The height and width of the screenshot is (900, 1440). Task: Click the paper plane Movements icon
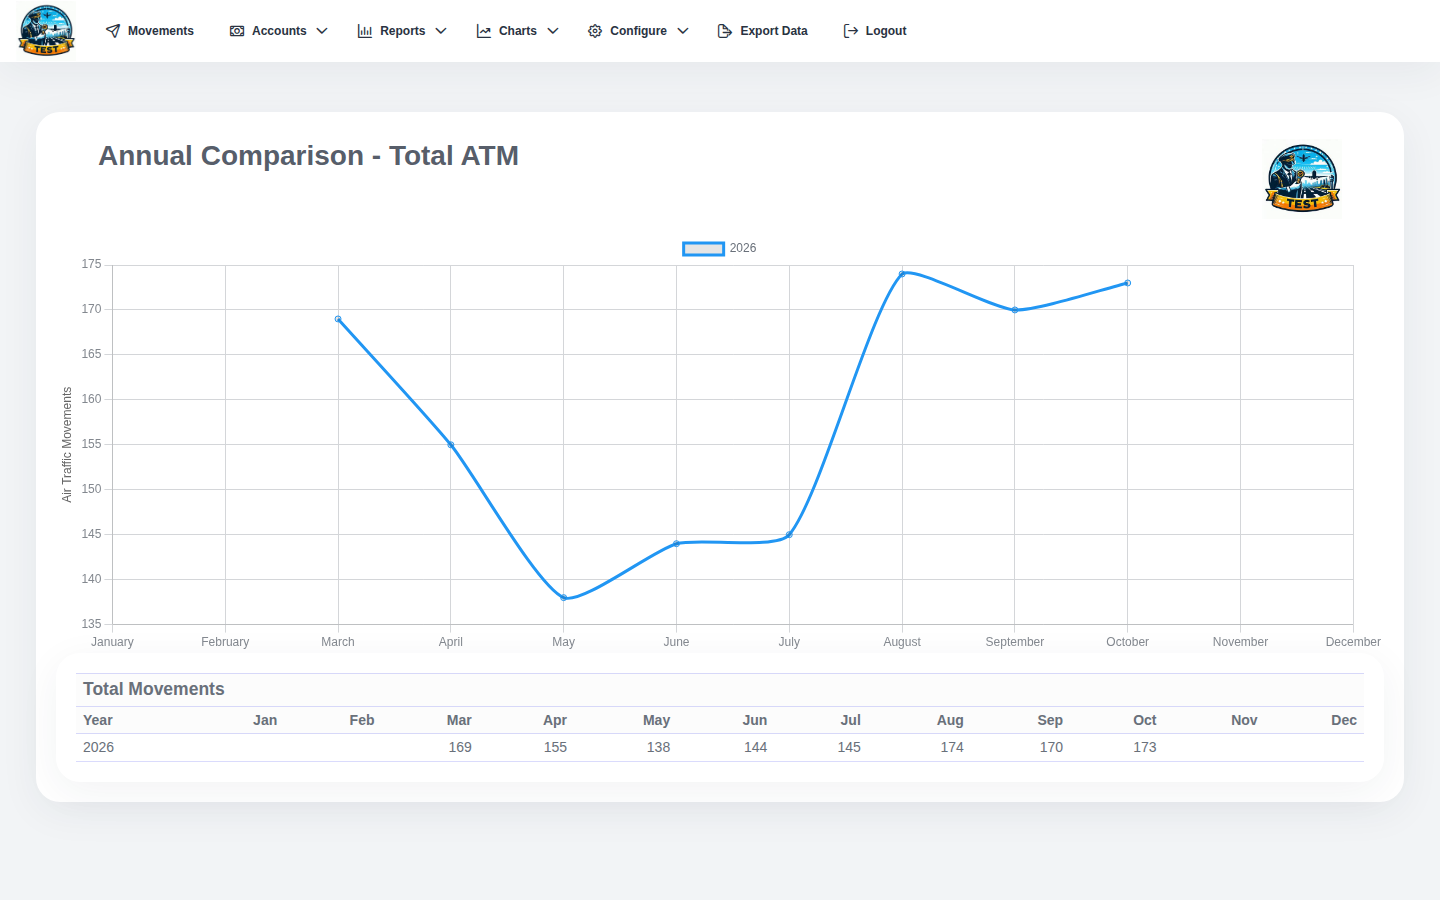(x=113, y=31)
